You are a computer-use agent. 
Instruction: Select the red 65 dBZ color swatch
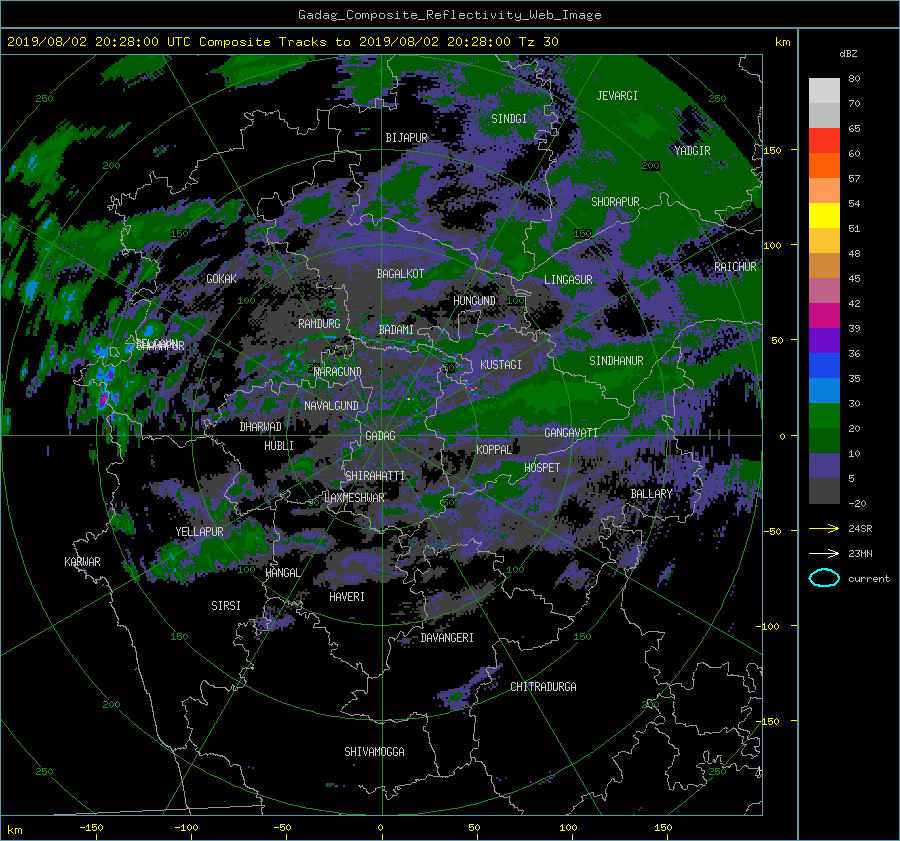tap(824, 140)
